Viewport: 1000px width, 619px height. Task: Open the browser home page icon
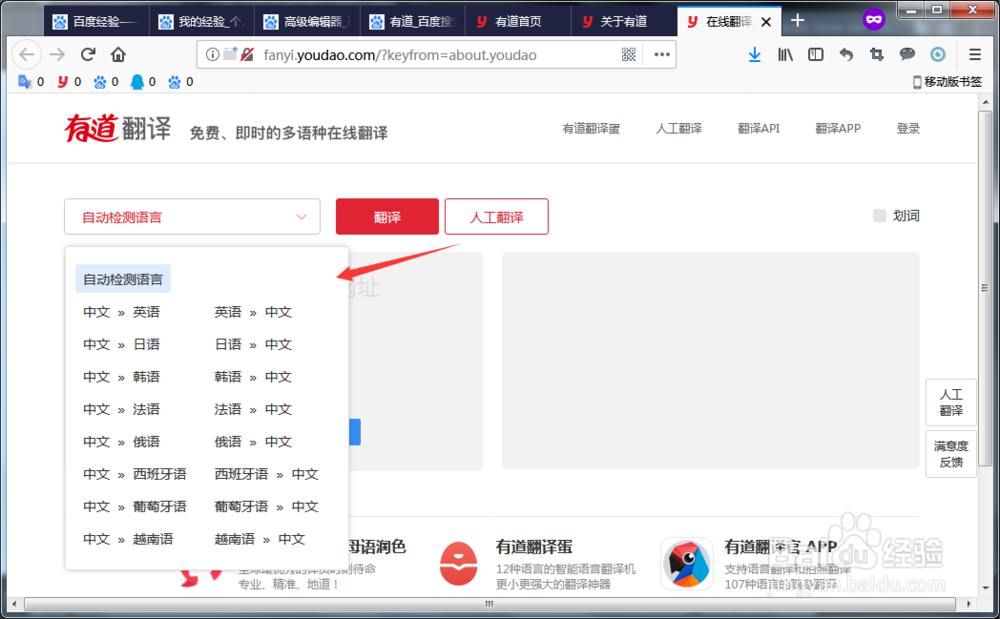point(118,55)
